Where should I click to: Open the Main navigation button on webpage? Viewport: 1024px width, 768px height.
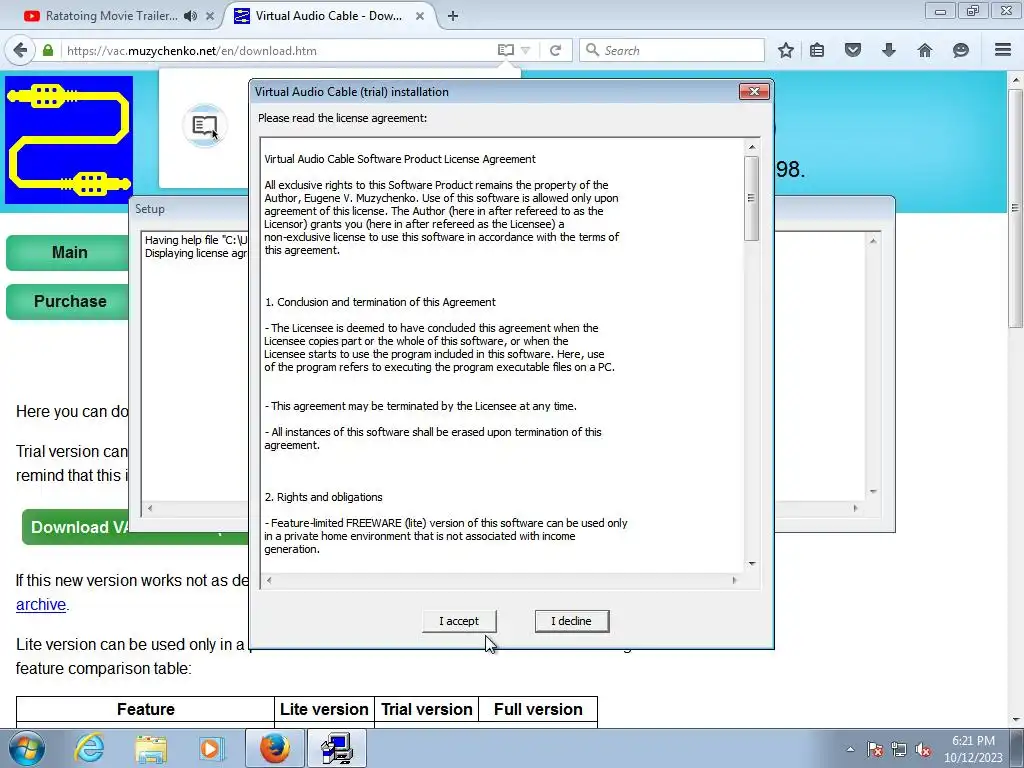click(x=68, y=253)
